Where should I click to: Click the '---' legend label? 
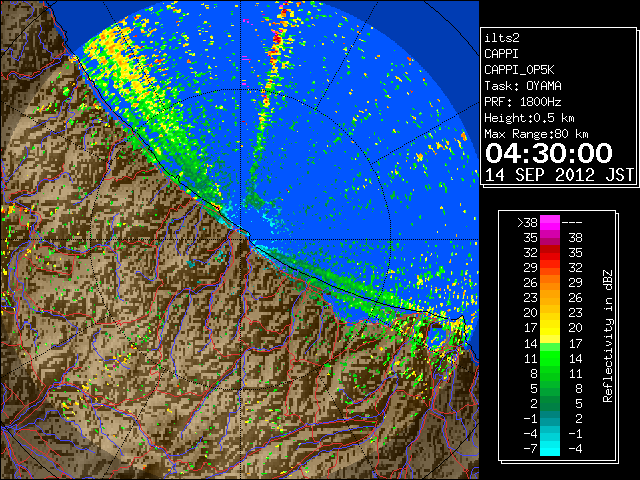click(x=572, y=223)
